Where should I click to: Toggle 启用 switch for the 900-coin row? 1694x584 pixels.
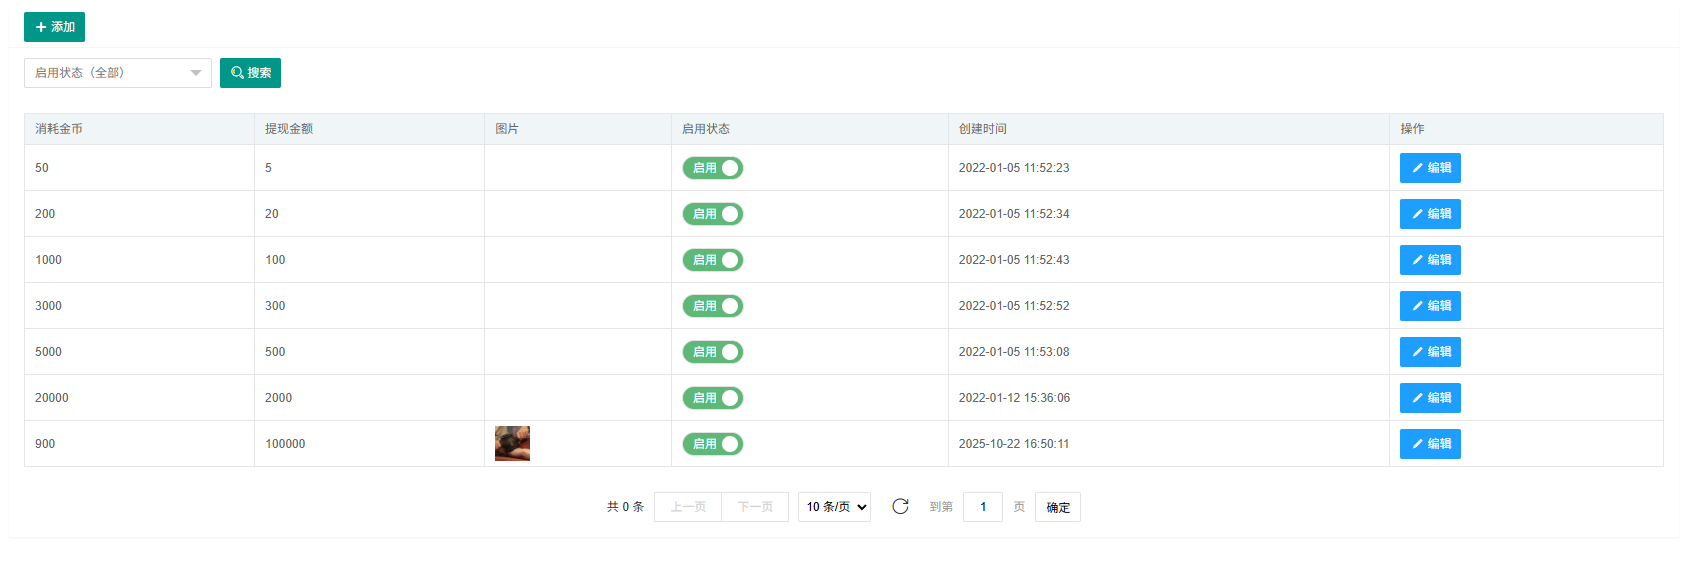[x=712, y=444]
